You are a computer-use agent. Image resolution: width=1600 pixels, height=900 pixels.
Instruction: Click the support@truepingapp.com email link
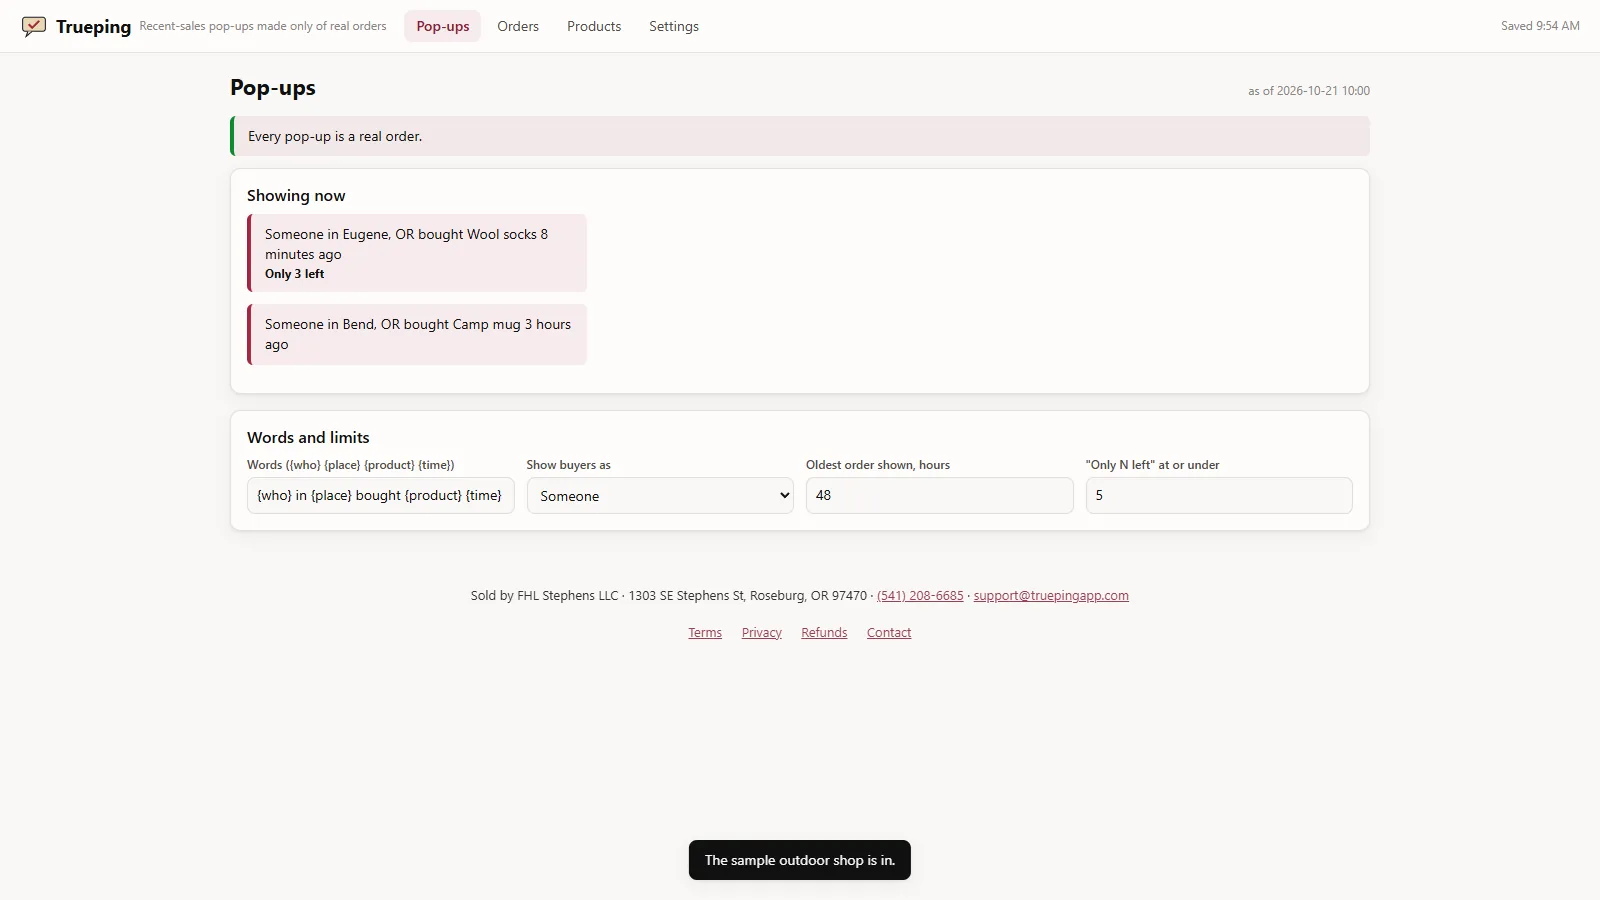click(1051, 596)
